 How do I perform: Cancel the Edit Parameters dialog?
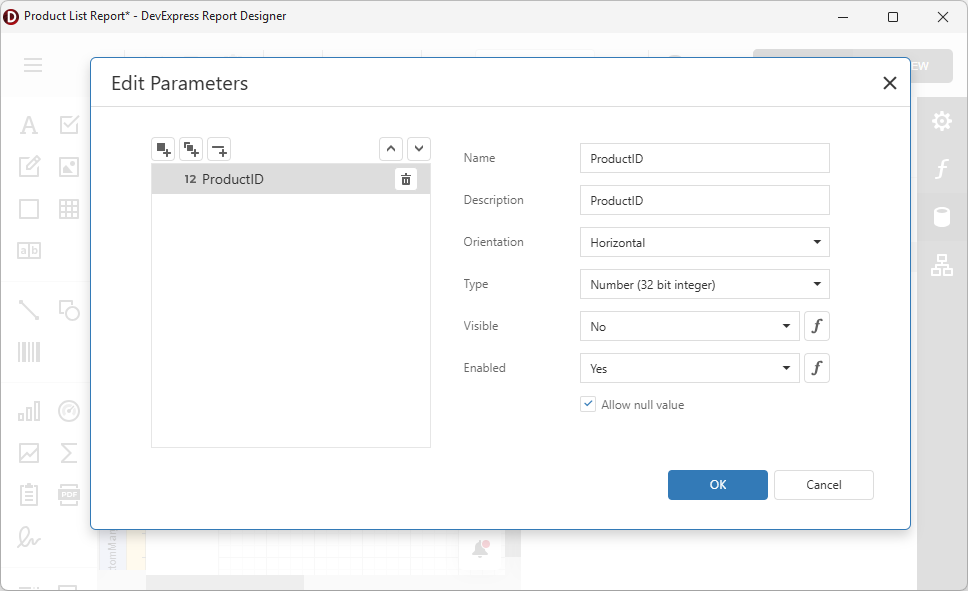point(823,485)
